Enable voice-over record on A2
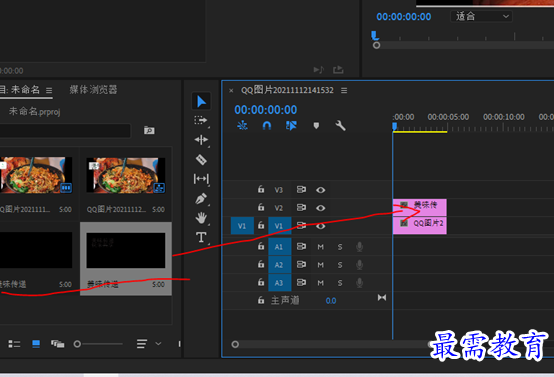Screen dimensions: 554x377 click(359, 265)
